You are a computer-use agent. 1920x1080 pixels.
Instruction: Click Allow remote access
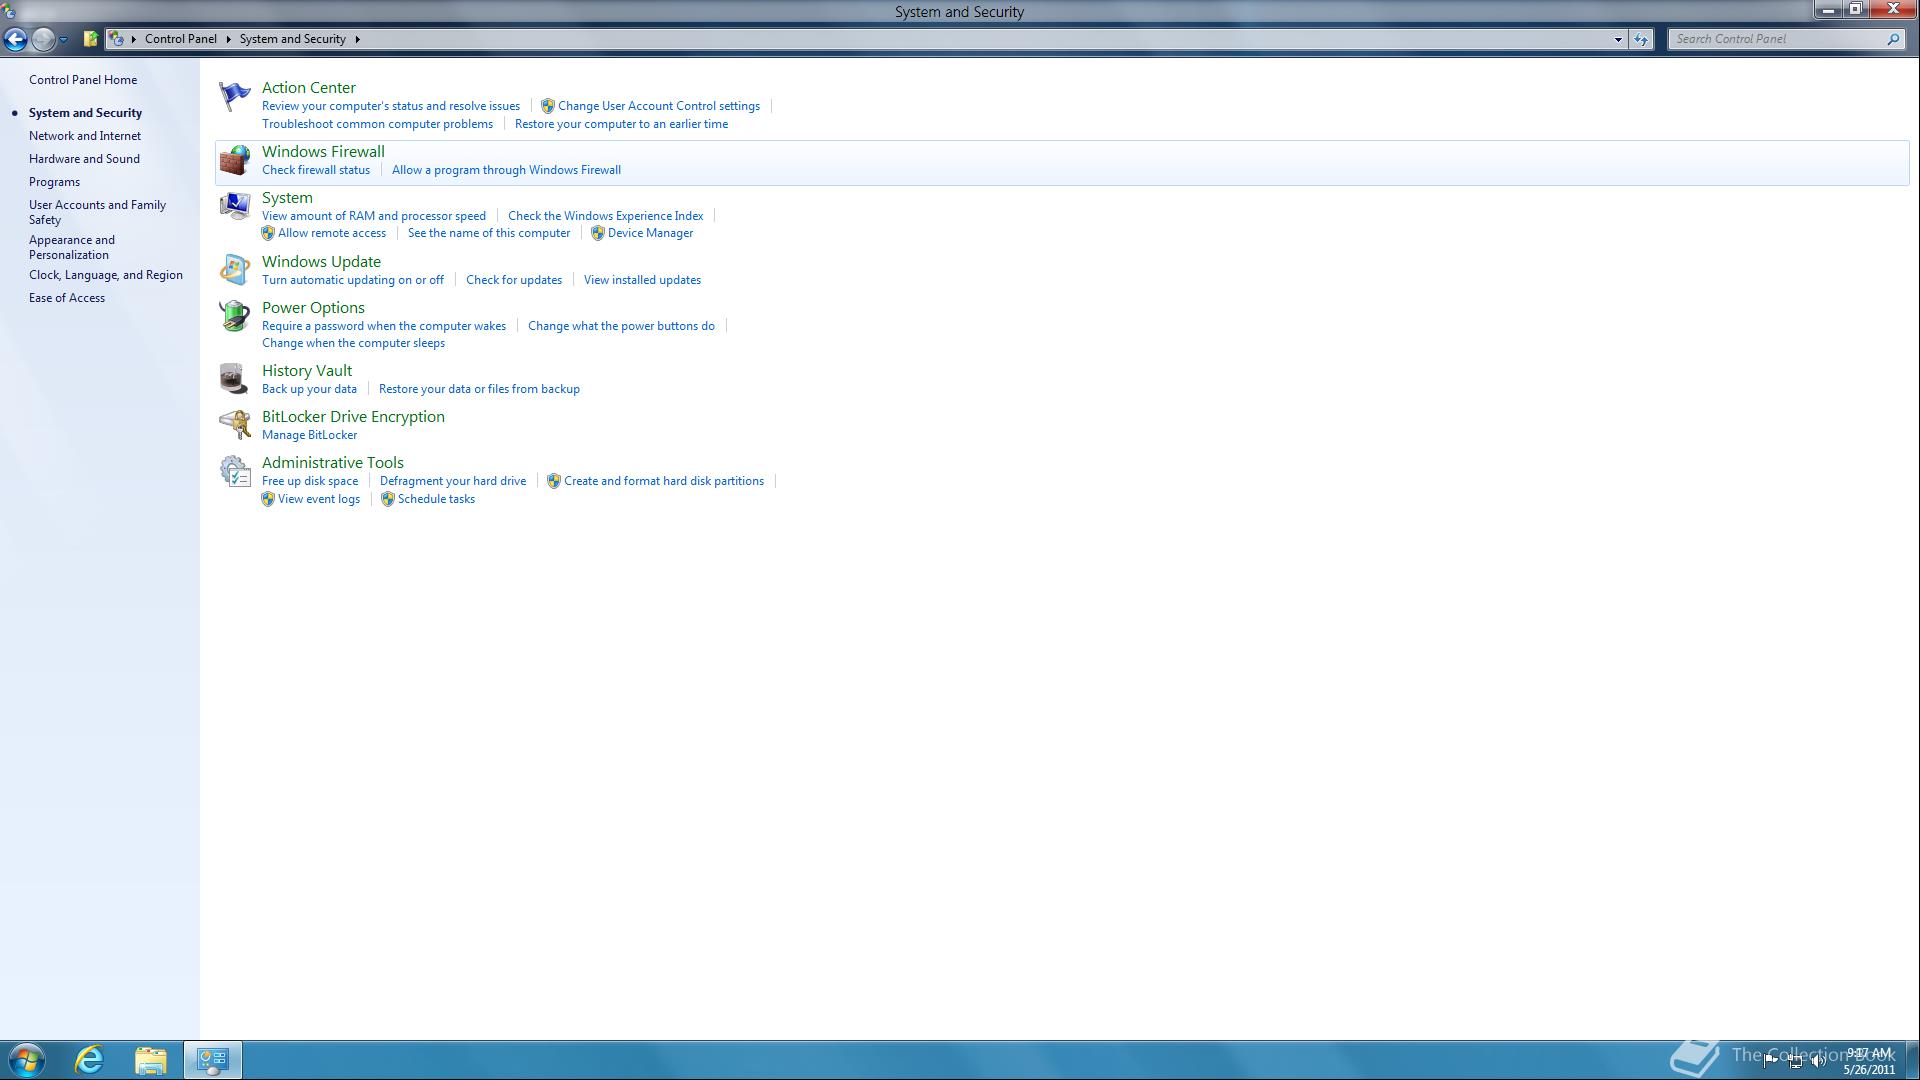click(331, 233)
